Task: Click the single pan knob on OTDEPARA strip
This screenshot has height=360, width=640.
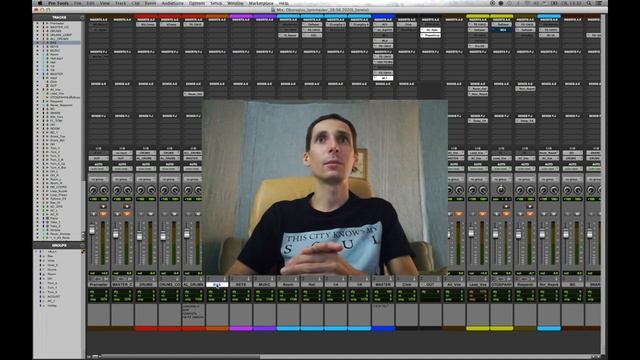Action: click(x=501, y=190)
